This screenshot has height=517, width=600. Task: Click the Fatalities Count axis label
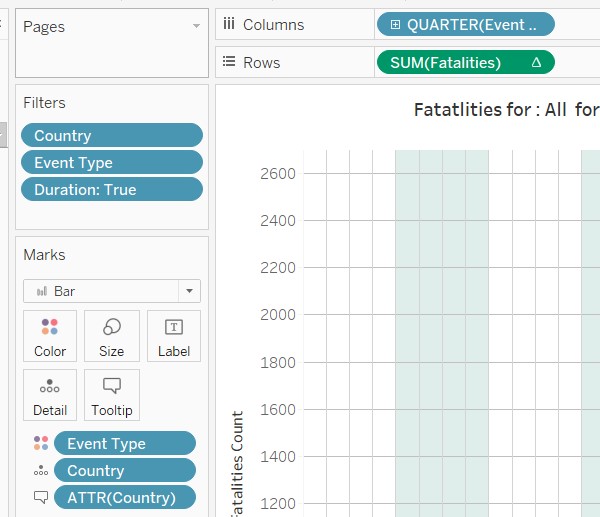tap(237, 465)
